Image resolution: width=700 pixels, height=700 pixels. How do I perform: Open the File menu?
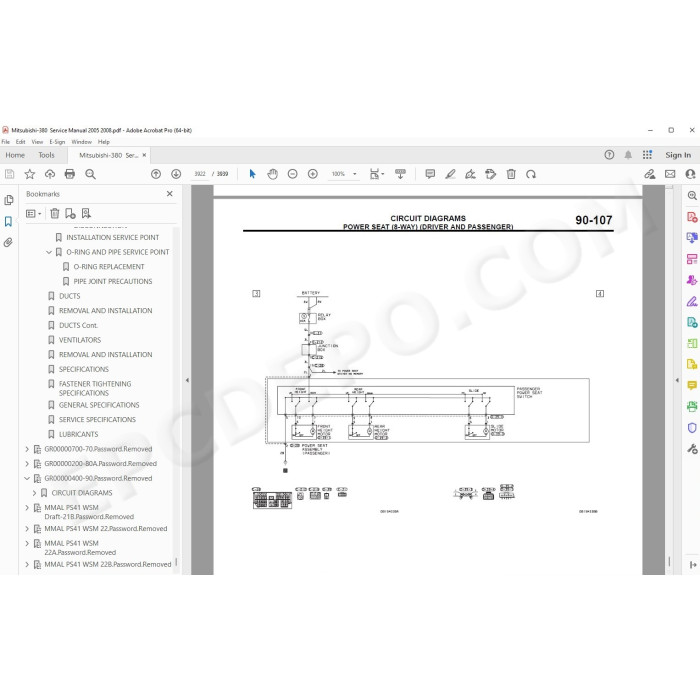pos(5,142)
